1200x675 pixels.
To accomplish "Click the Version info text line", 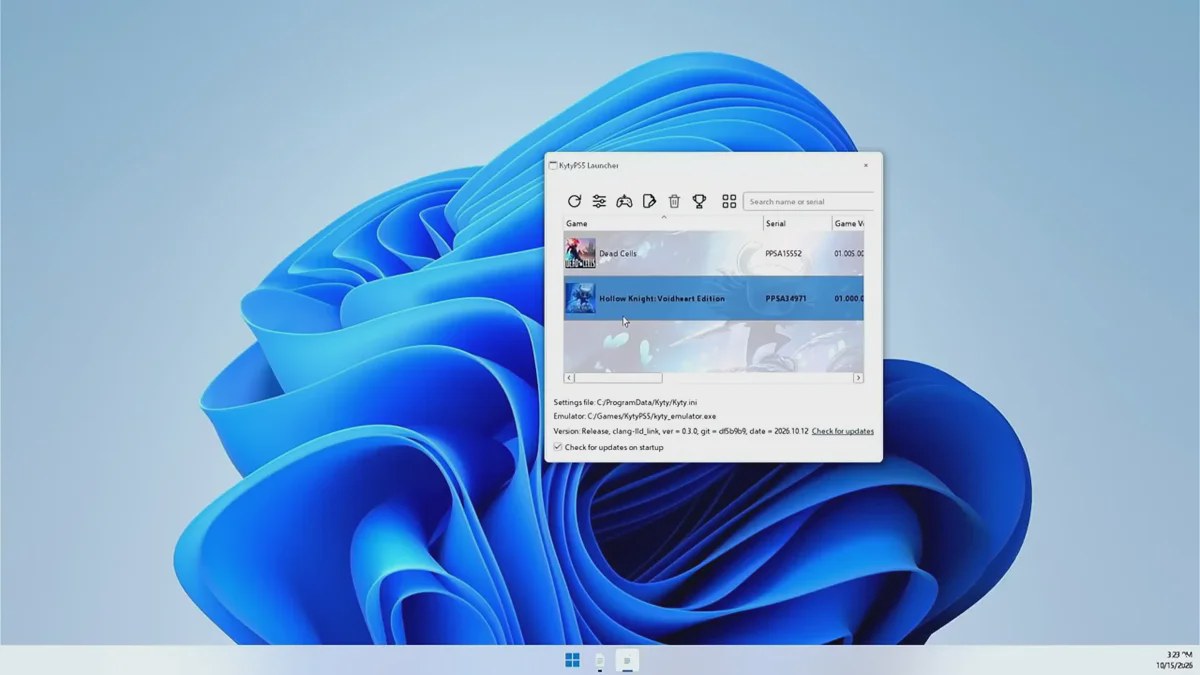I will tap(680, 431).
